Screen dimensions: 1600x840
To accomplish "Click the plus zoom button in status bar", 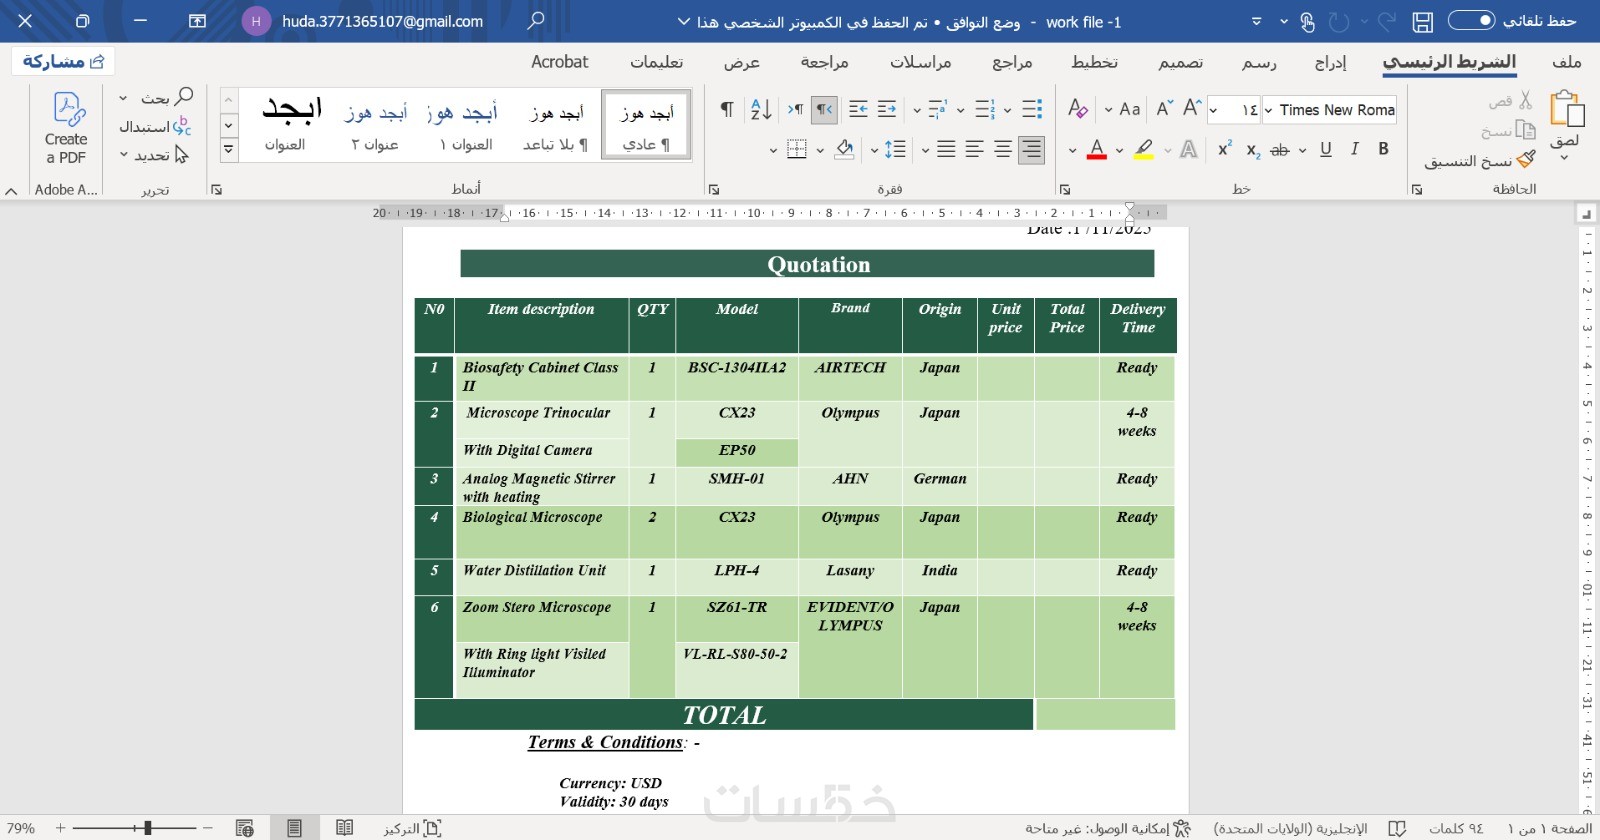I will pos(61,828).
